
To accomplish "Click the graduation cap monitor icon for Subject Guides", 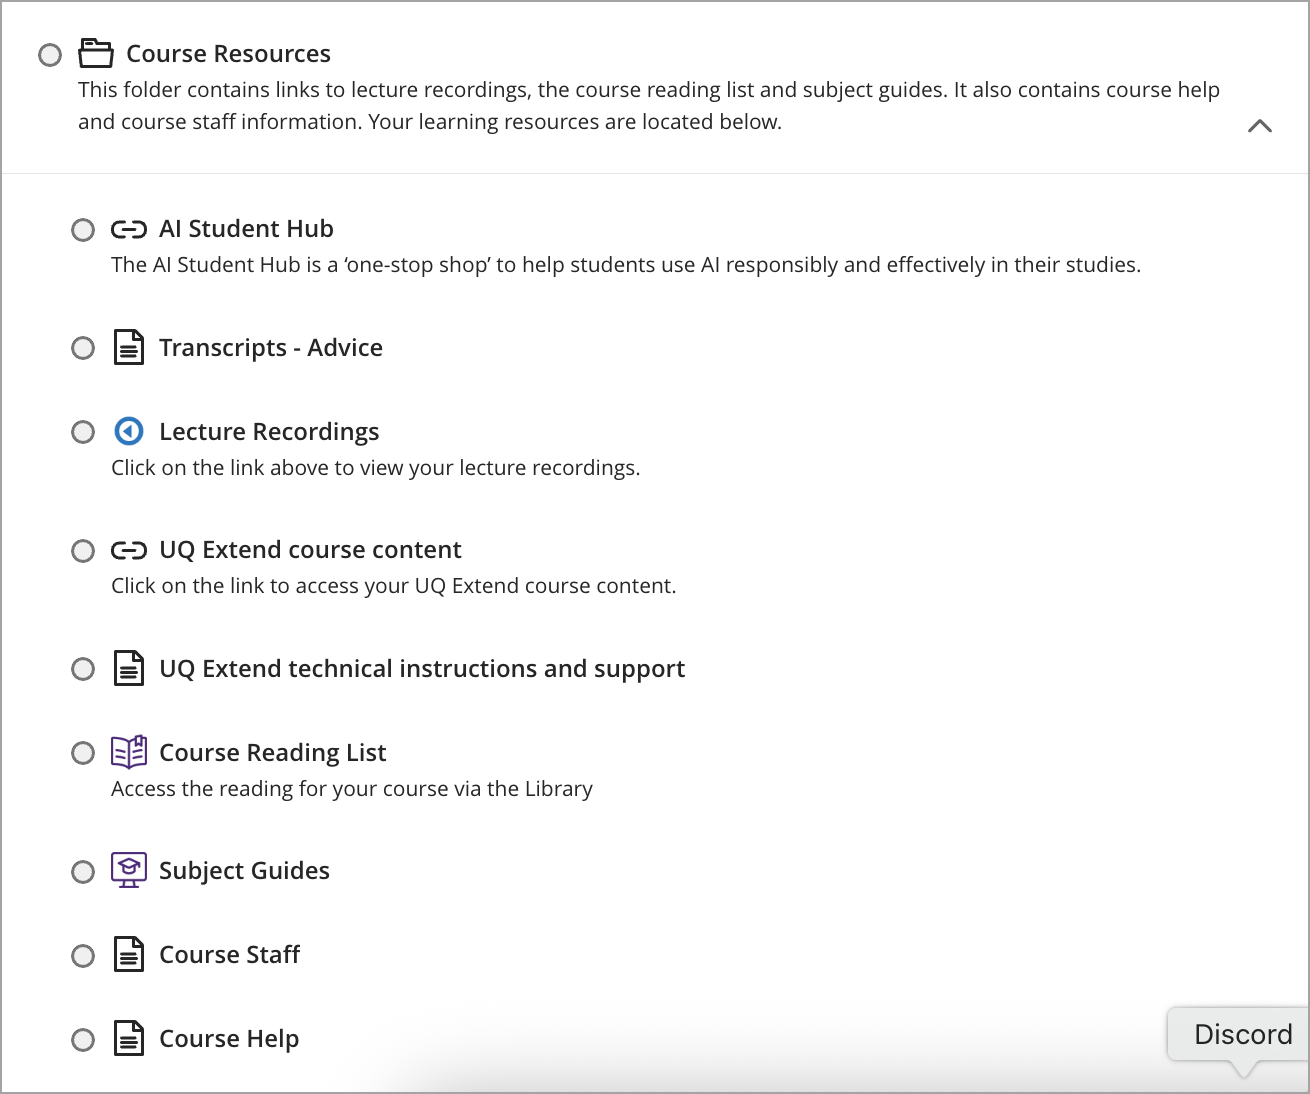I will click(x=129, y=870).
